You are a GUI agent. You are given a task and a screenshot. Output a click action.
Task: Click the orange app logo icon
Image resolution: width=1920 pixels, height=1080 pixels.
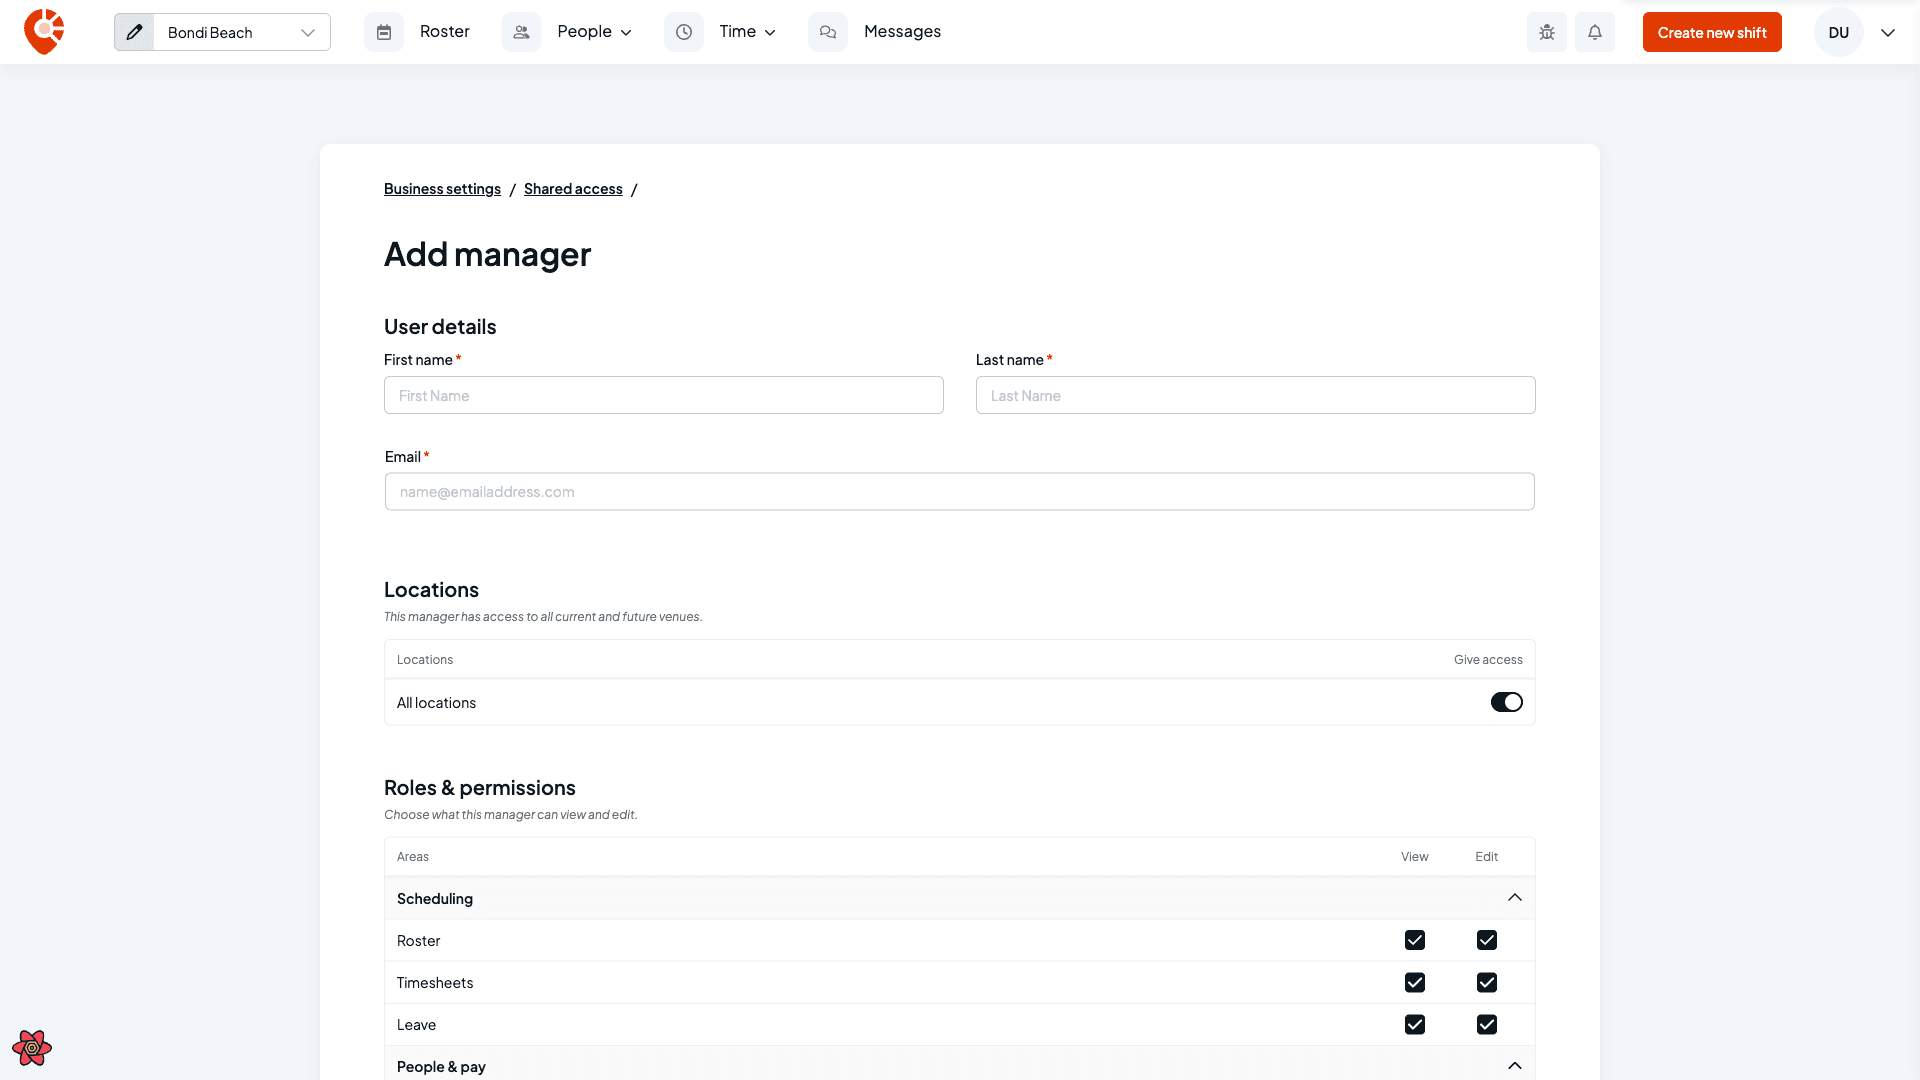coord(44,32)
